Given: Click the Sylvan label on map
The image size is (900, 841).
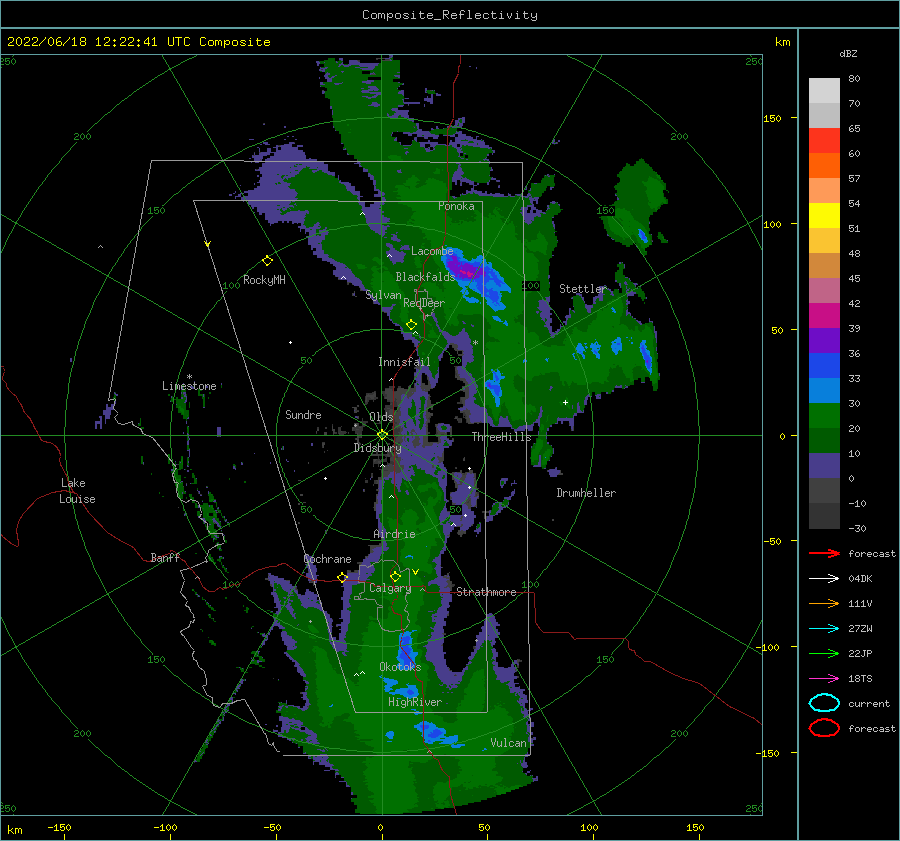Looking at the screenshot, I should [x=383, y=295].
